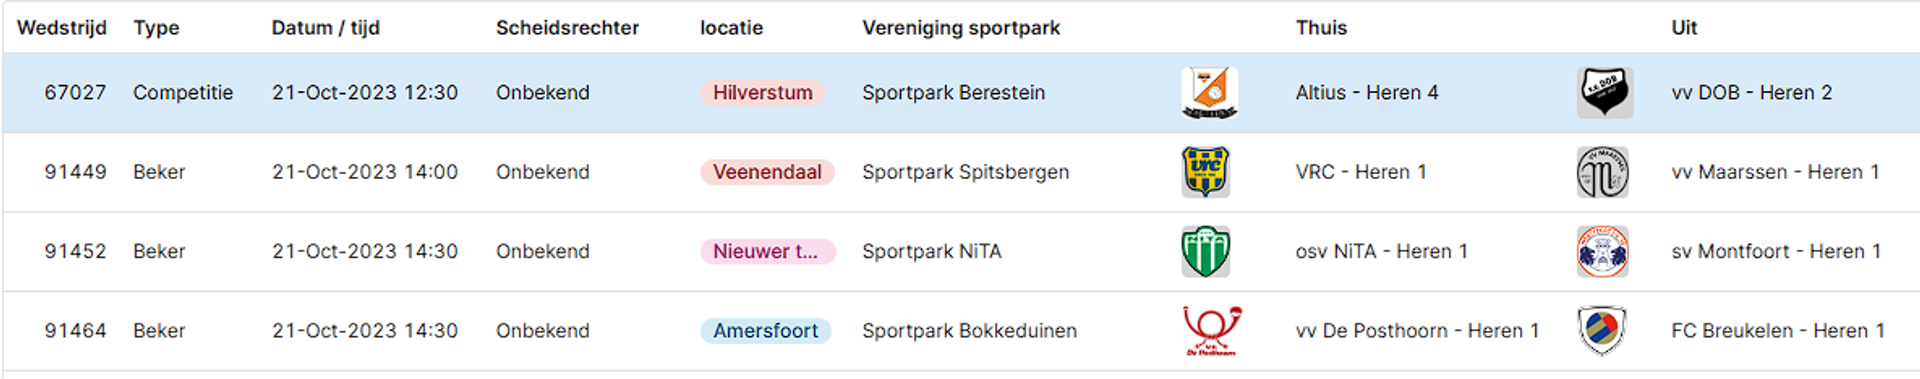The height and width of the screenshot is (379, 1920).
Task: Click the FC Breukelen shield logo
Action: tap(1601, 331)
